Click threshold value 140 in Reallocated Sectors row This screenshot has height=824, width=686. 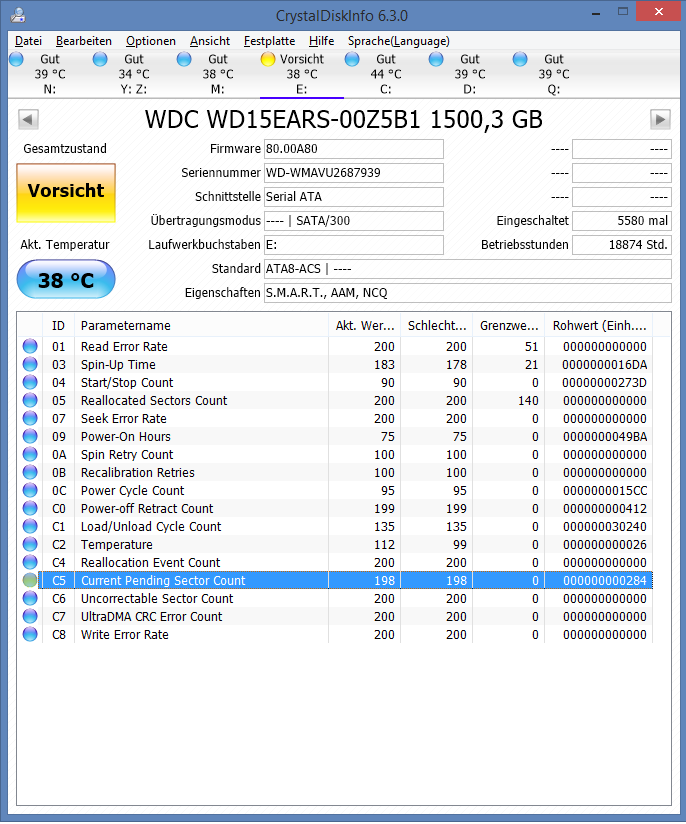[x=528, y=400]
